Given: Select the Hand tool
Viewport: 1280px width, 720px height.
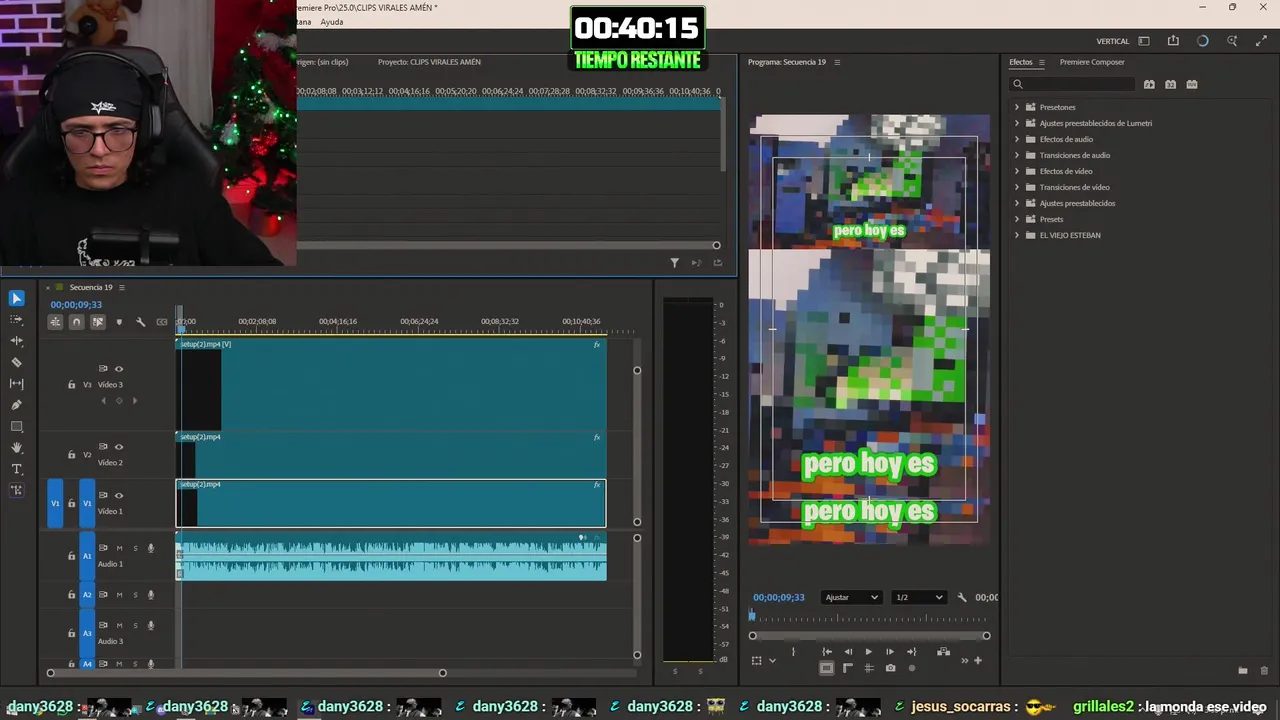Looking at the screenshot, I should 16,448.
